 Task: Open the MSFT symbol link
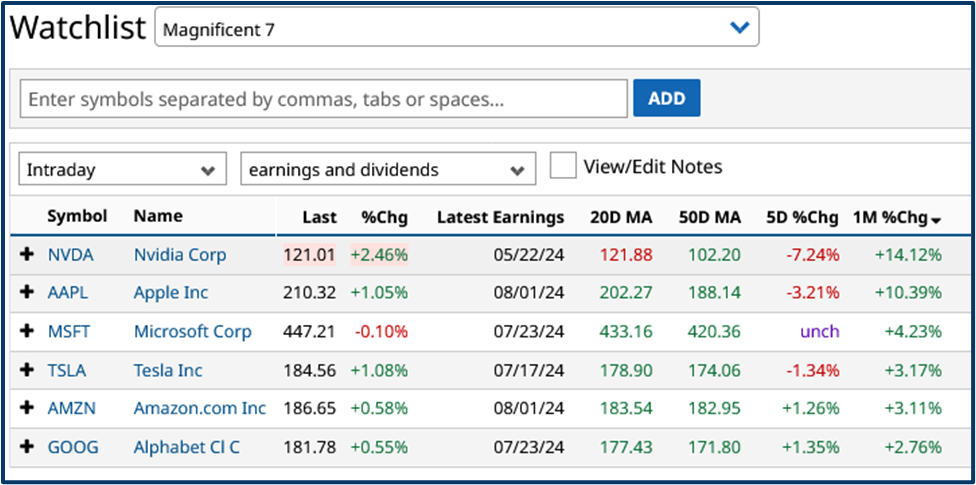(x=68, y=331)
